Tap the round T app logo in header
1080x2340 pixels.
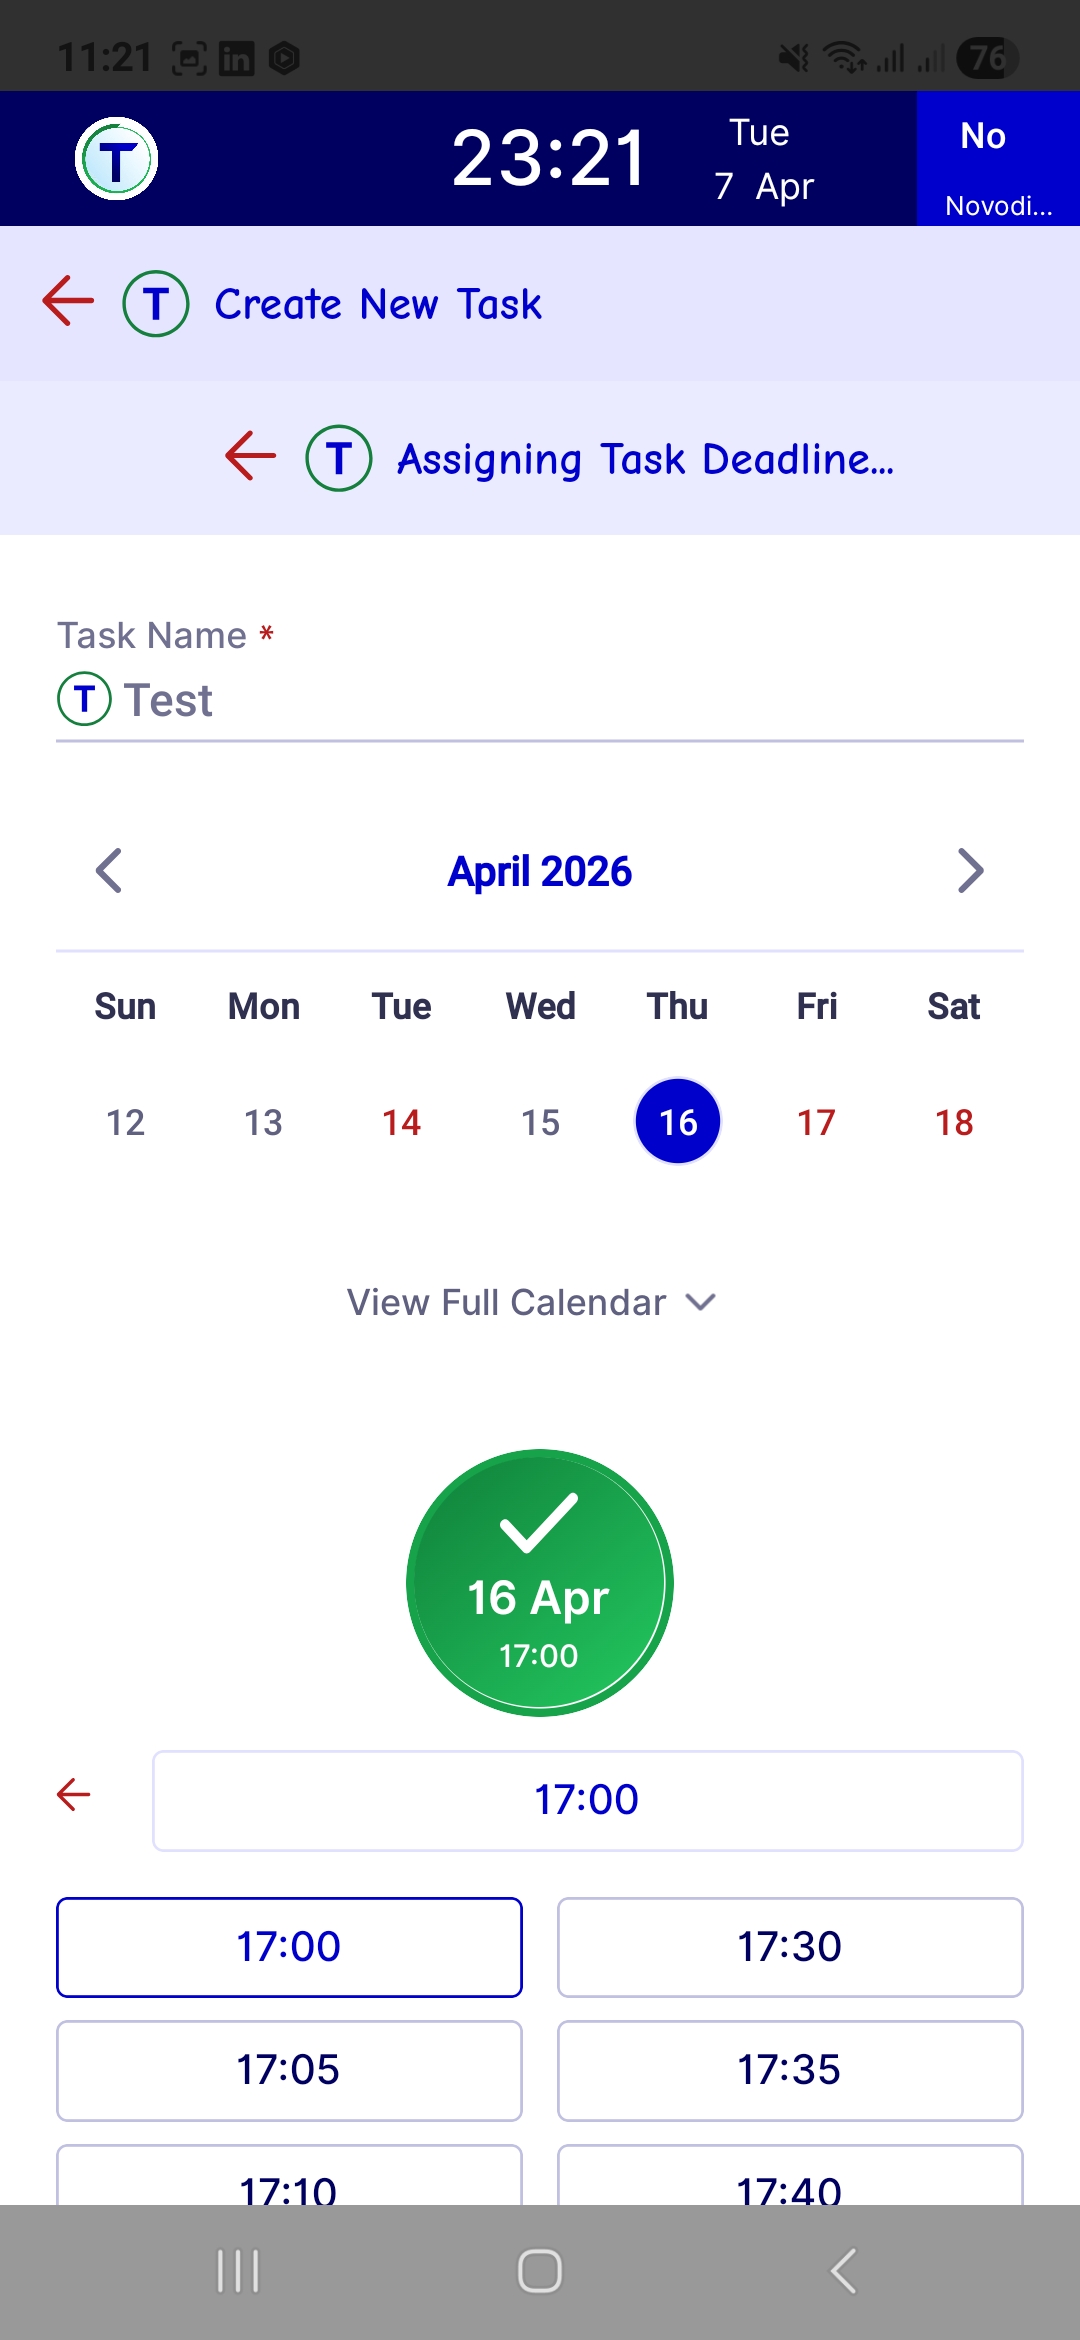pyautogui.click(x=117, y=159)
